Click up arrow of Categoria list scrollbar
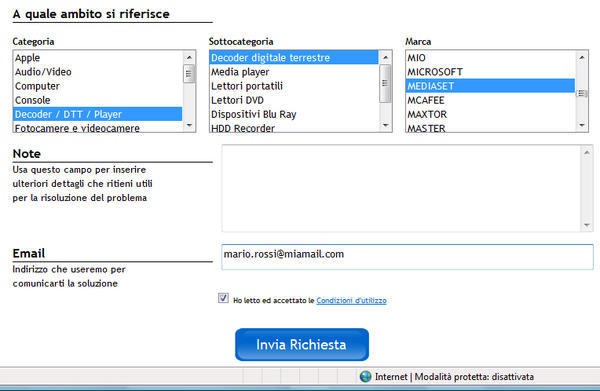The height and width of the screenshot is (391, 600). (x=189, y=57)
